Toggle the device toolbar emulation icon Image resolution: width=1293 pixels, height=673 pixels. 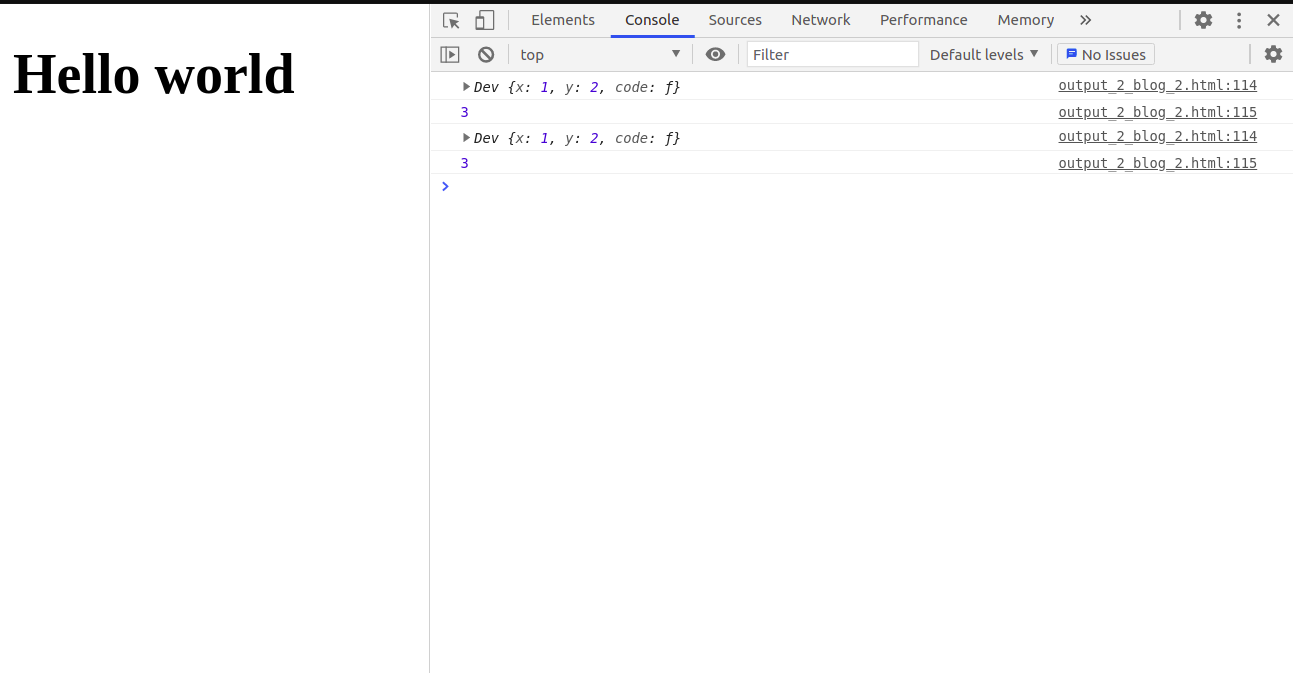pos(484,19)
